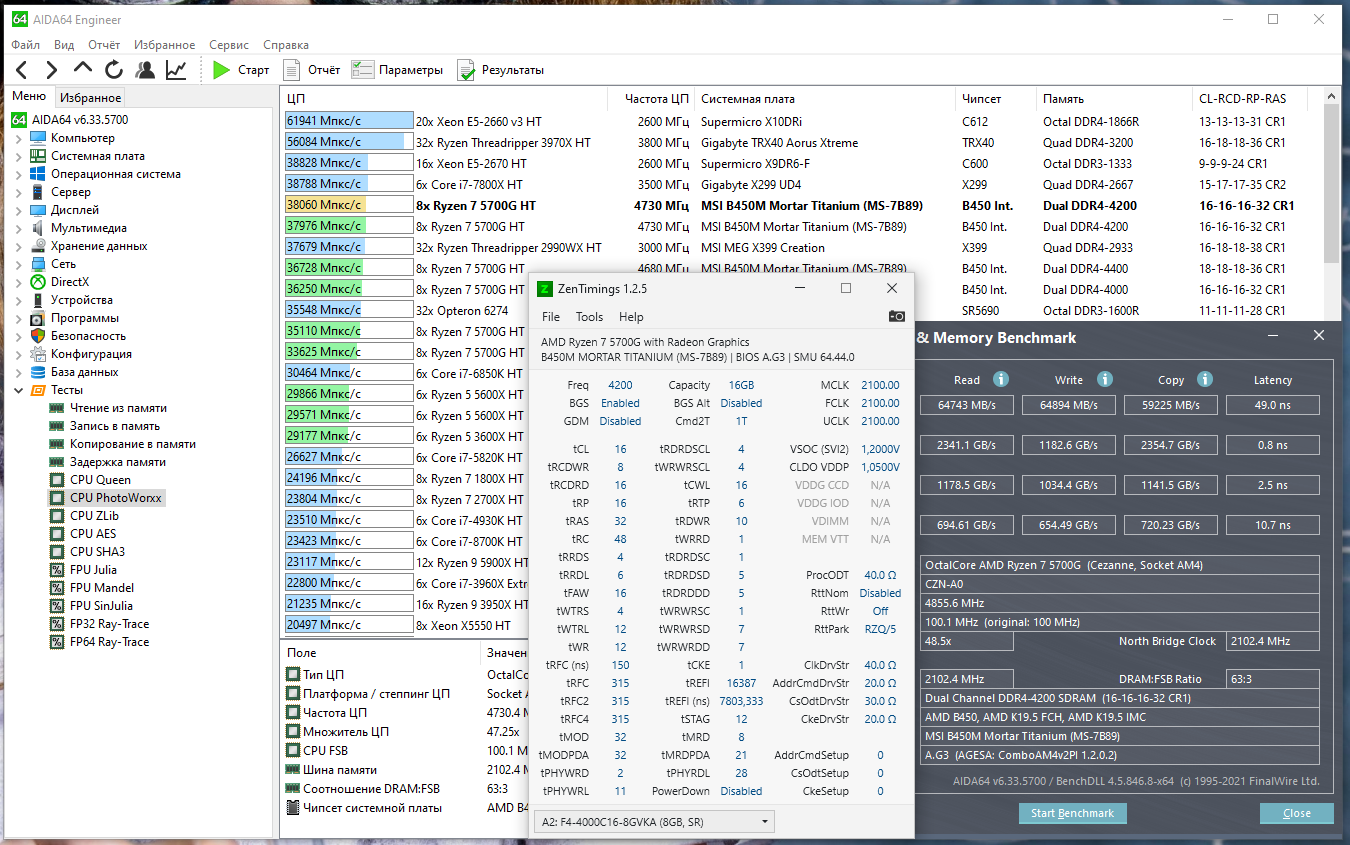Open the Результаты toolbar button
1350x845 pixels.
click(501, 70)
